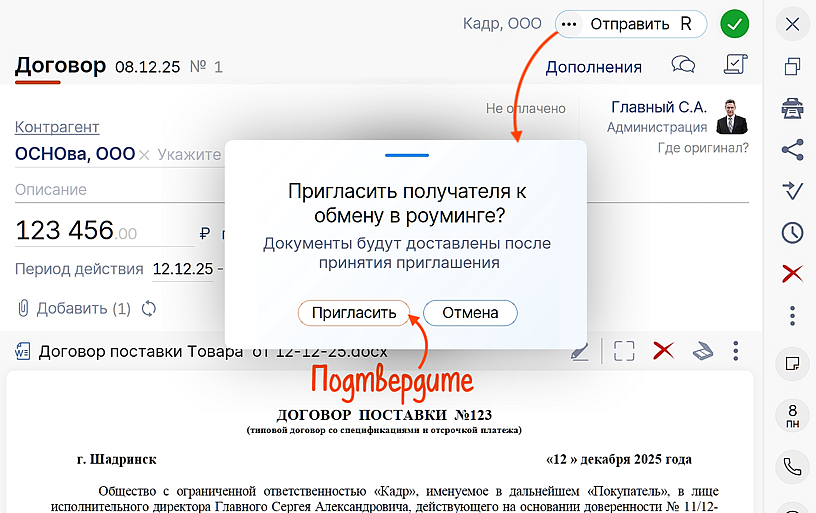Screen dimensions: 816x513
Task: Open the print icon in the sidebar
Action: 792,107
